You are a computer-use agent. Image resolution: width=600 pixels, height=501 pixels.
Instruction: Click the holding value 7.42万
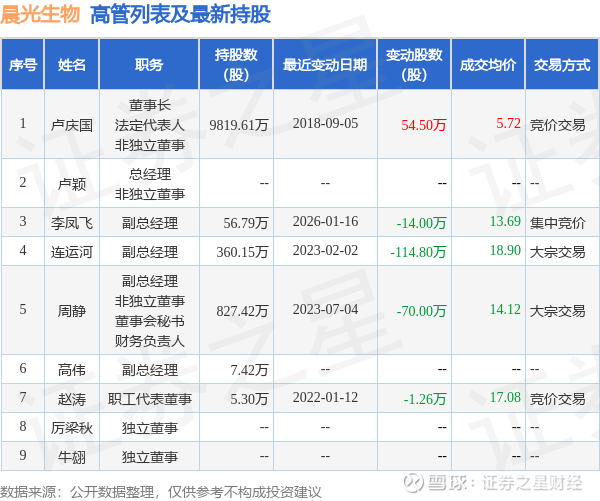tap(249, 370)
